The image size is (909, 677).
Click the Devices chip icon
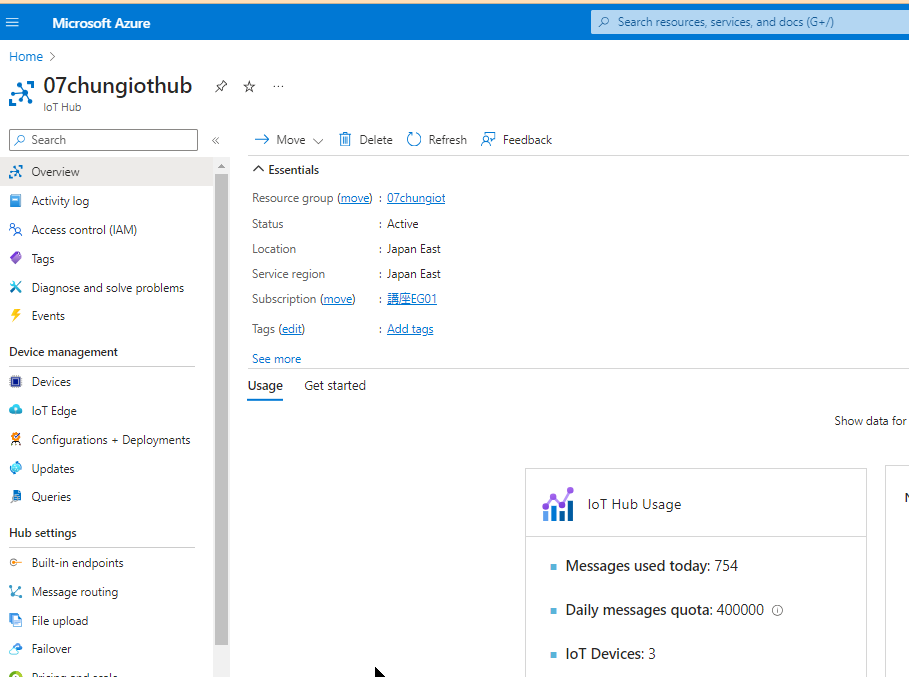[x=16, y=381]
